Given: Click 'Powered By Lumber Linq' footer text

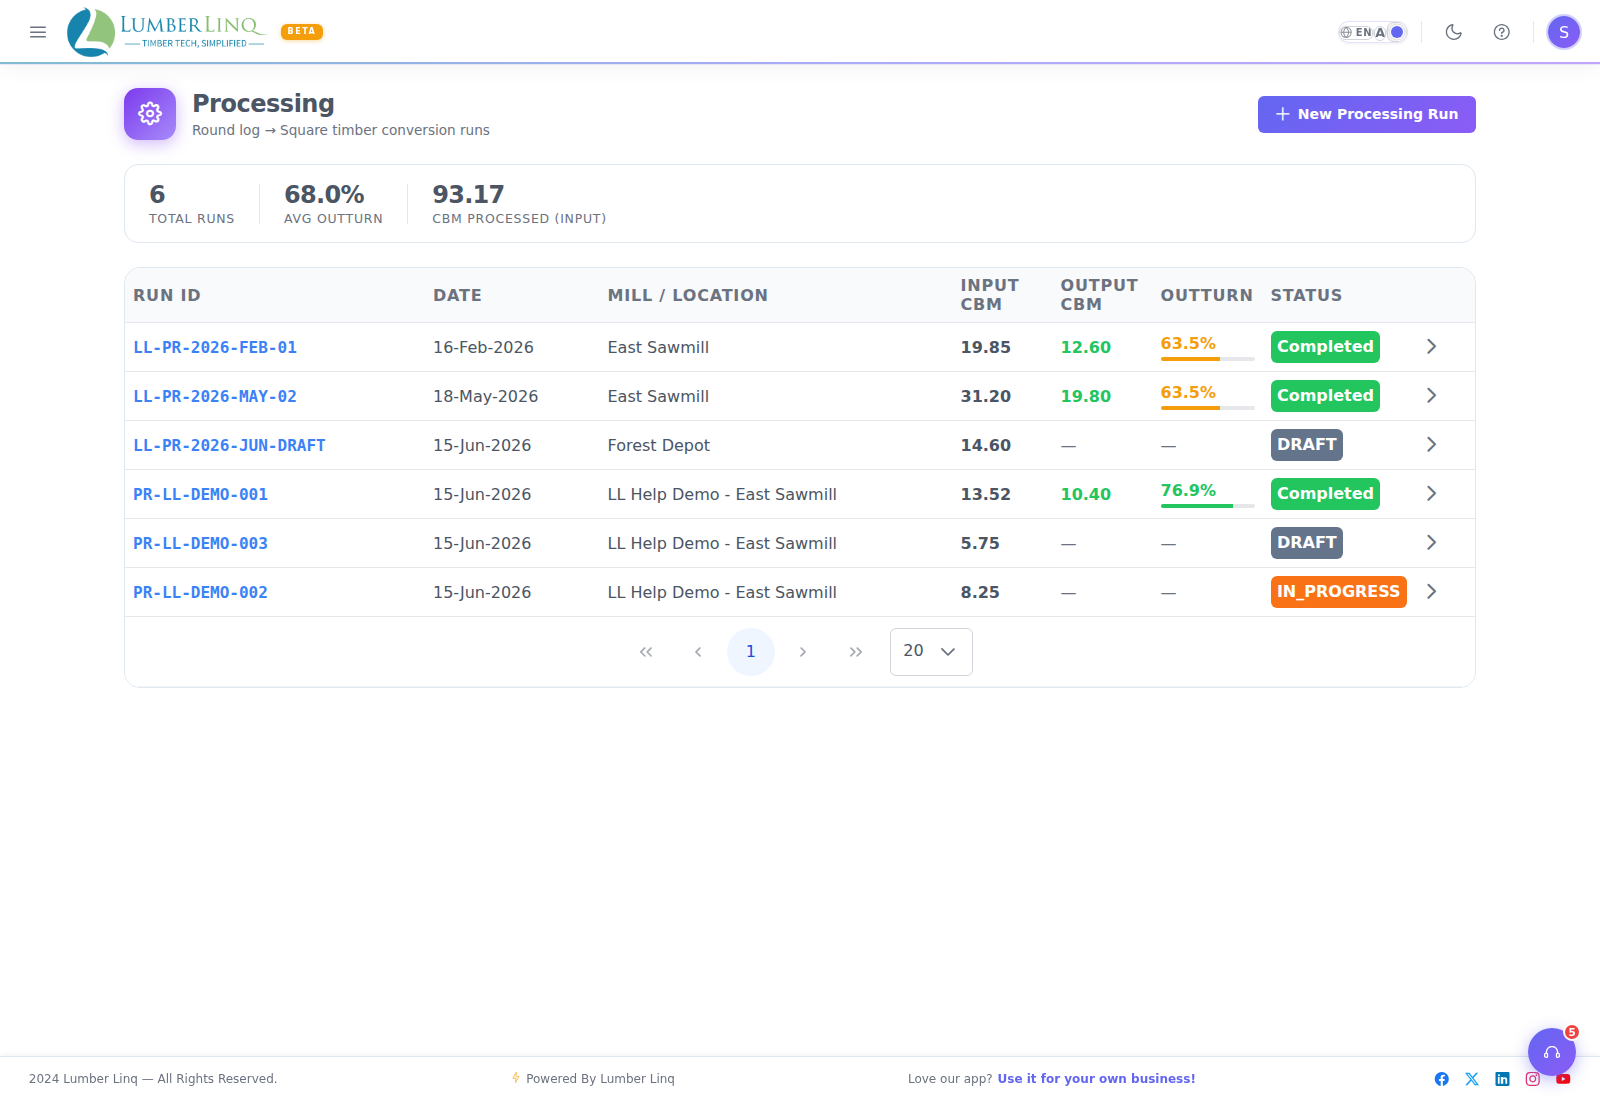Looking at the screenshot, I should tap(600, 1079).
